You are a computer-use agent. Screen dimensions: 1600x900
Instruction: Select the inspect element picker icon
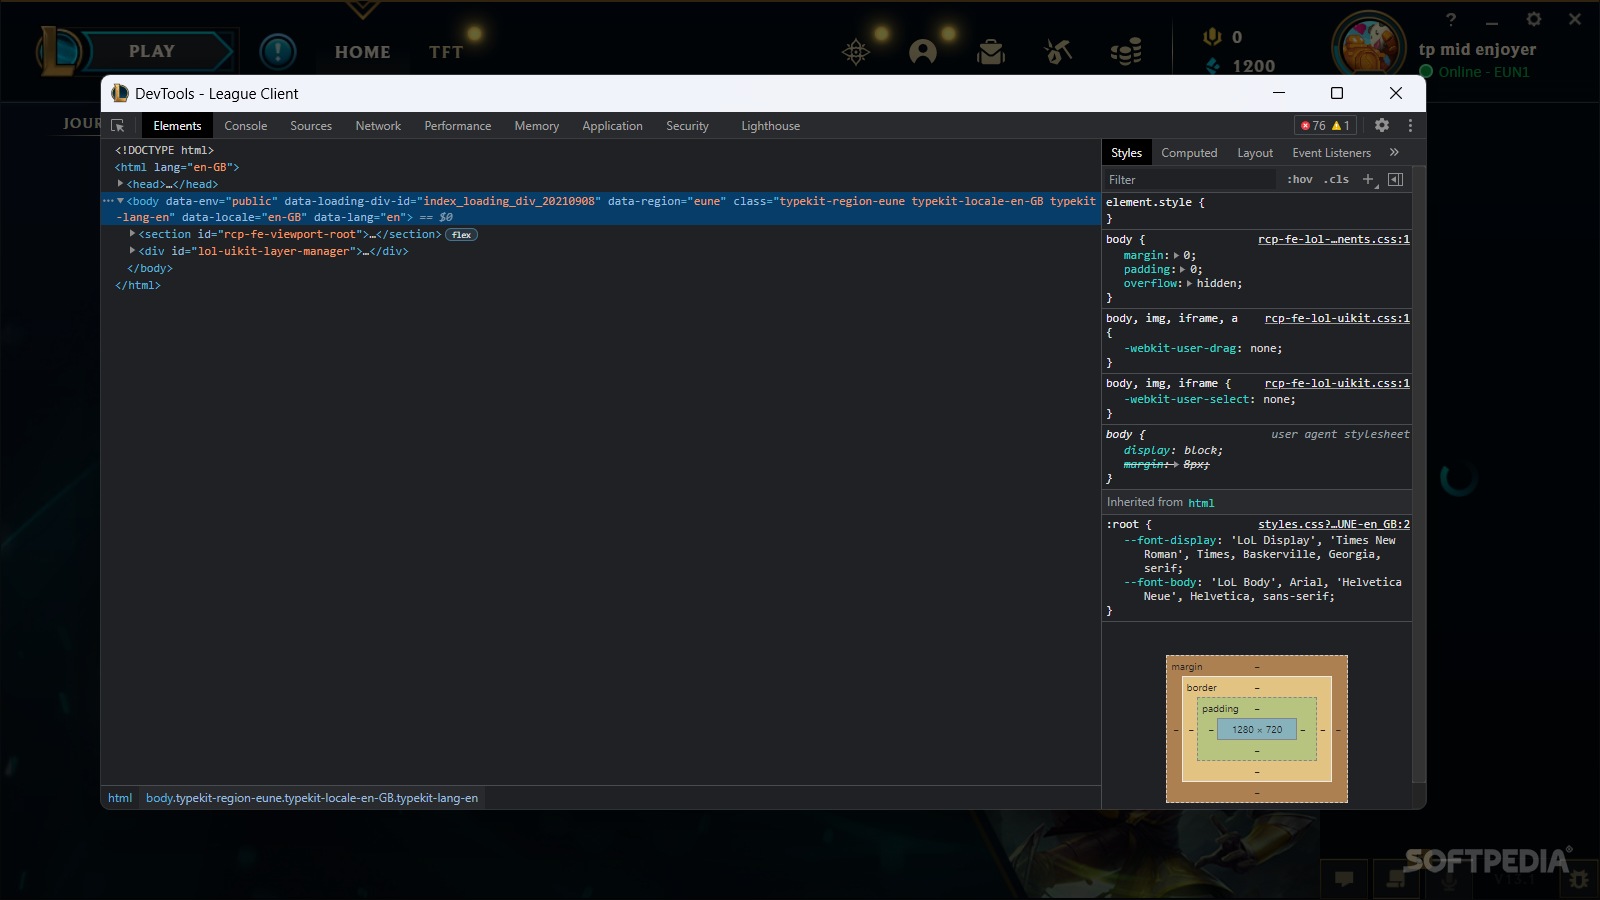118,126
